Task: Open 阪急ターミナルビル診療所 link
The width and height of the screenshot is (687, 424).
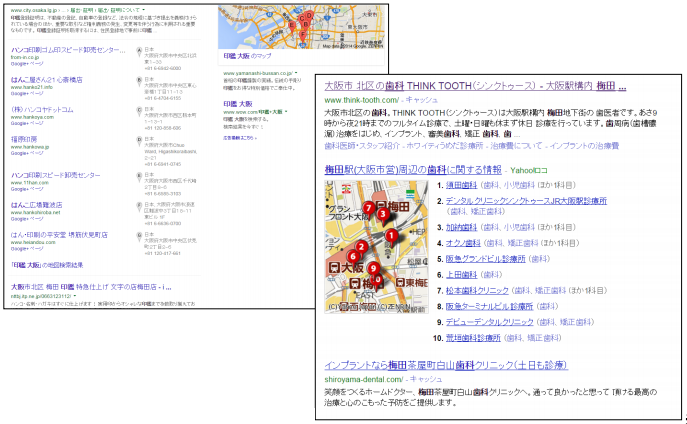Action: click(x=489, y=306)
